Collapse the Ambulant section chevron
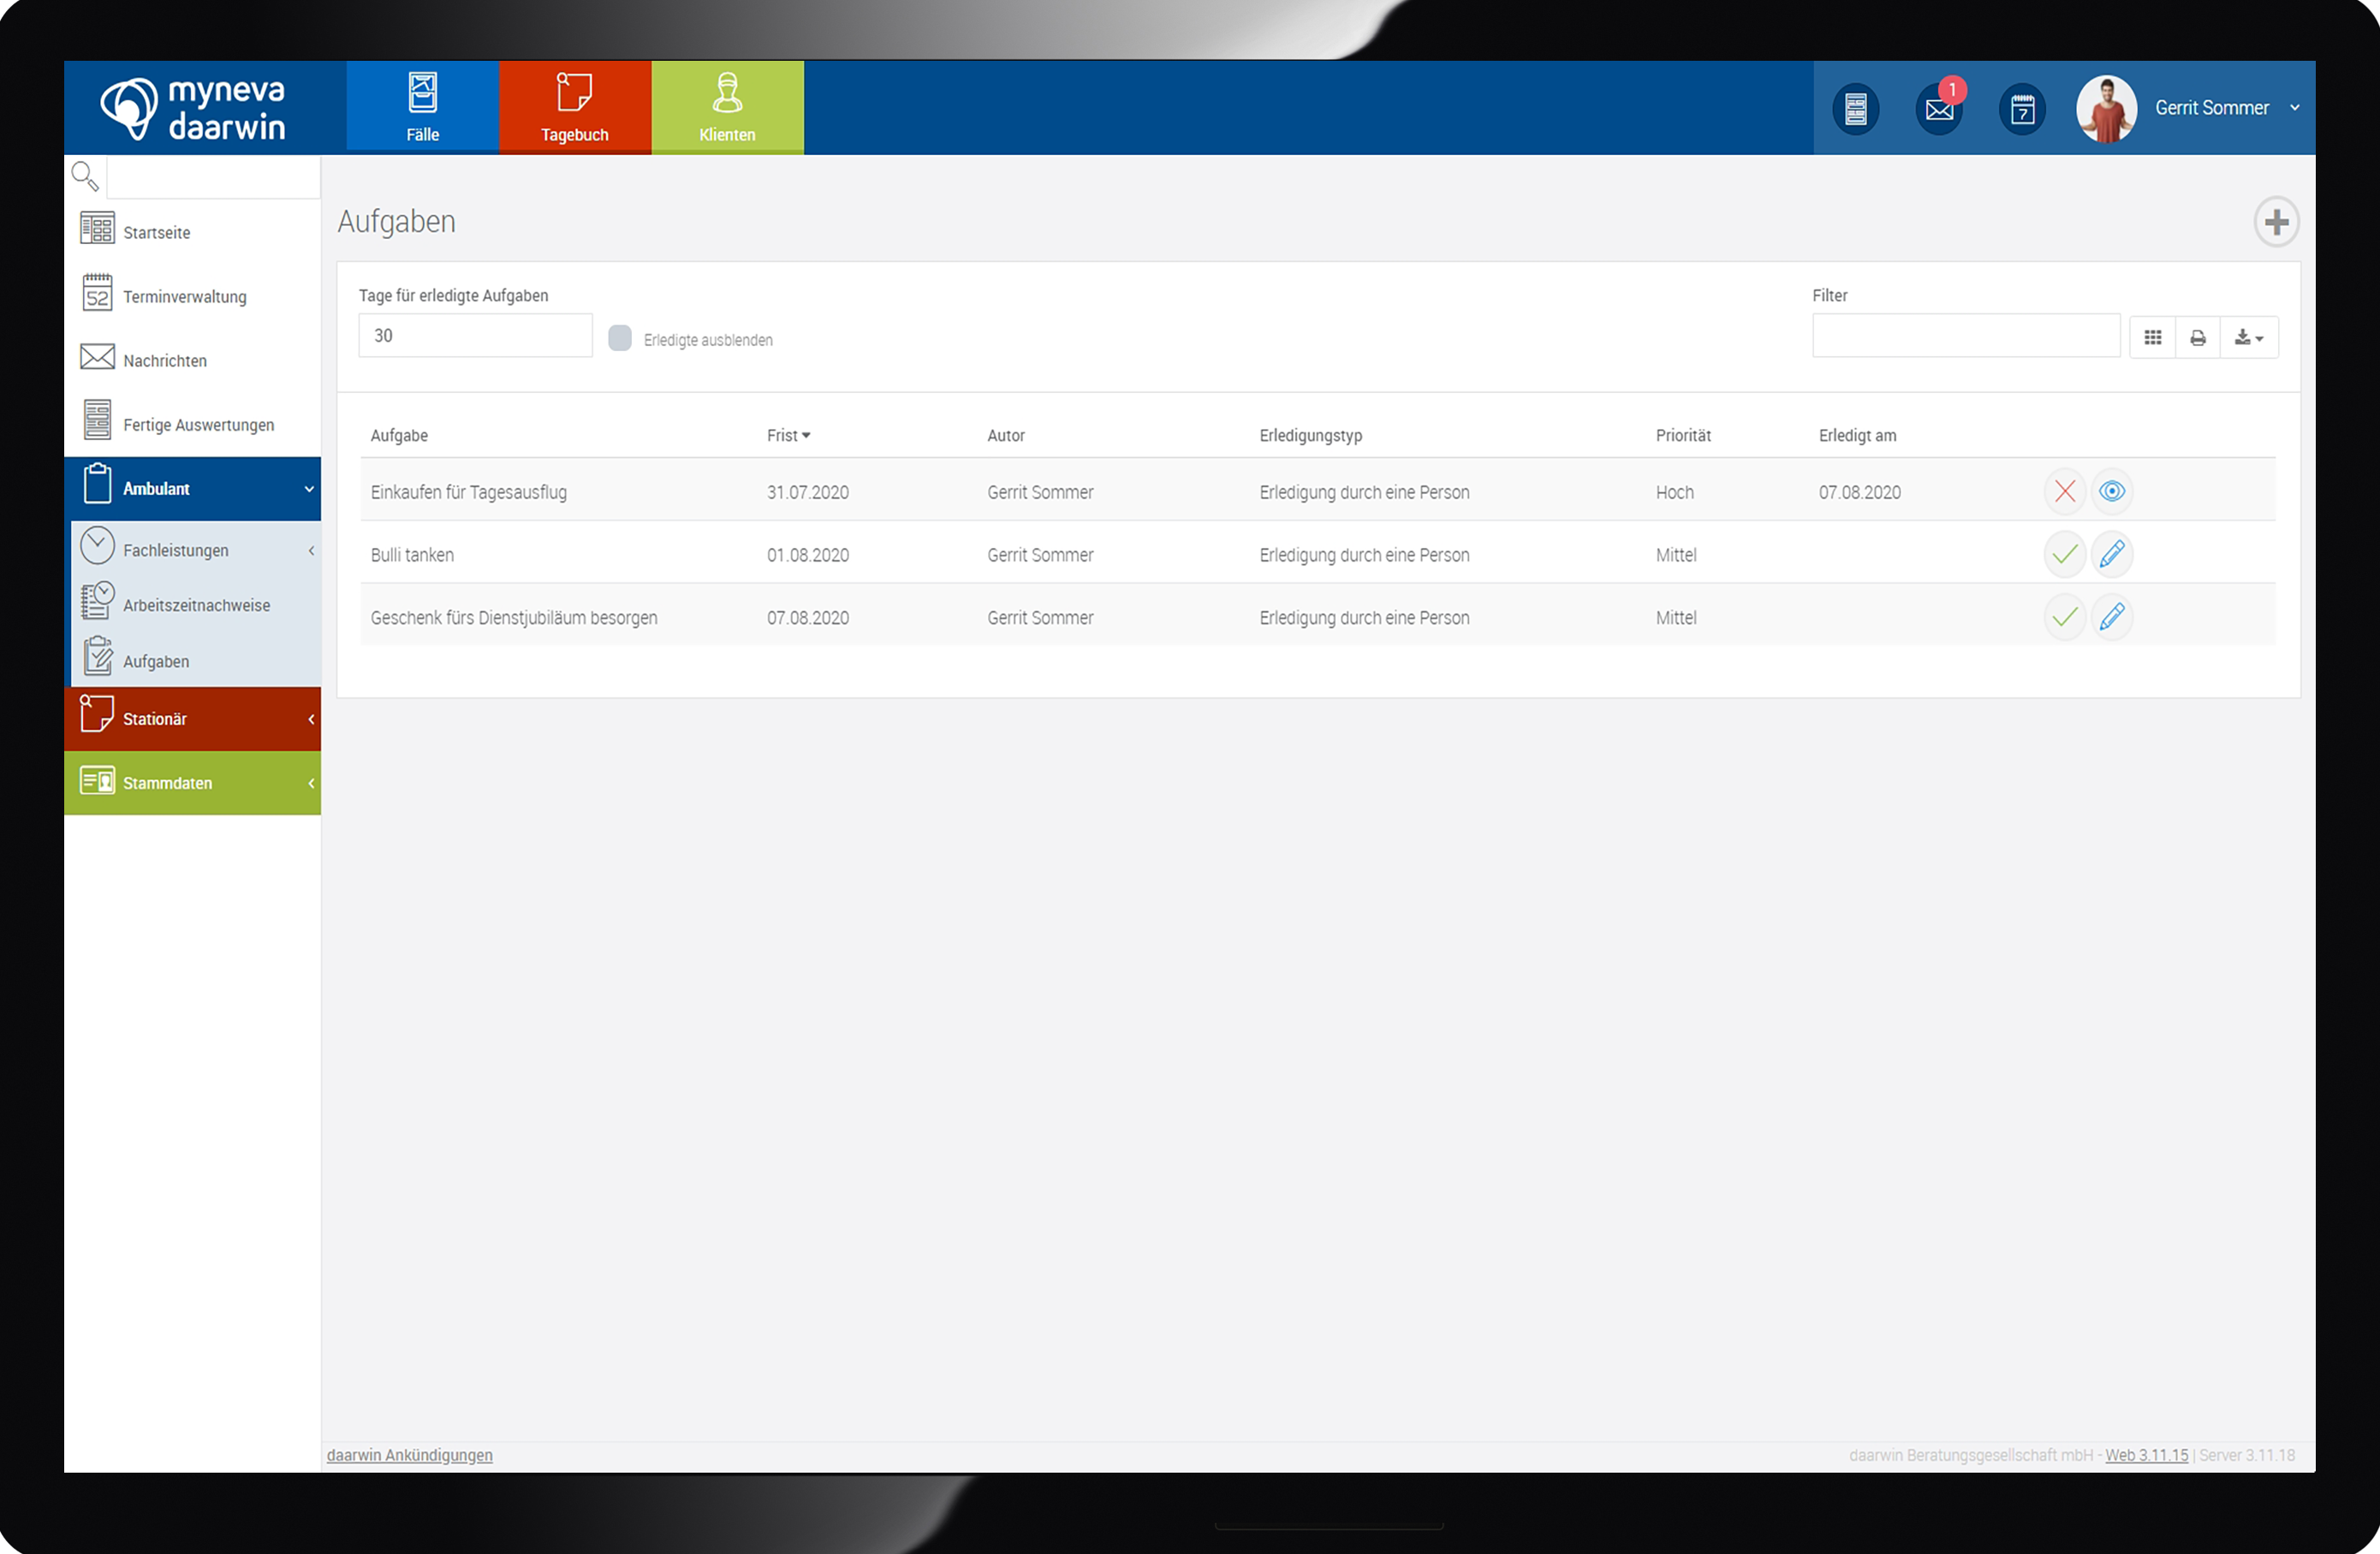Image resolution: width=2380 pixels, height=1554 pixels. 309,489
